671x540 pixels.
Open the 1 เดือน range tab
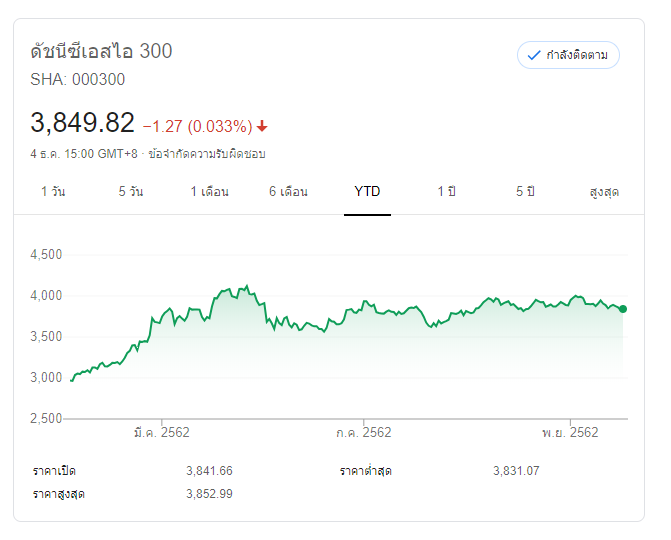[x=210, y=191]
